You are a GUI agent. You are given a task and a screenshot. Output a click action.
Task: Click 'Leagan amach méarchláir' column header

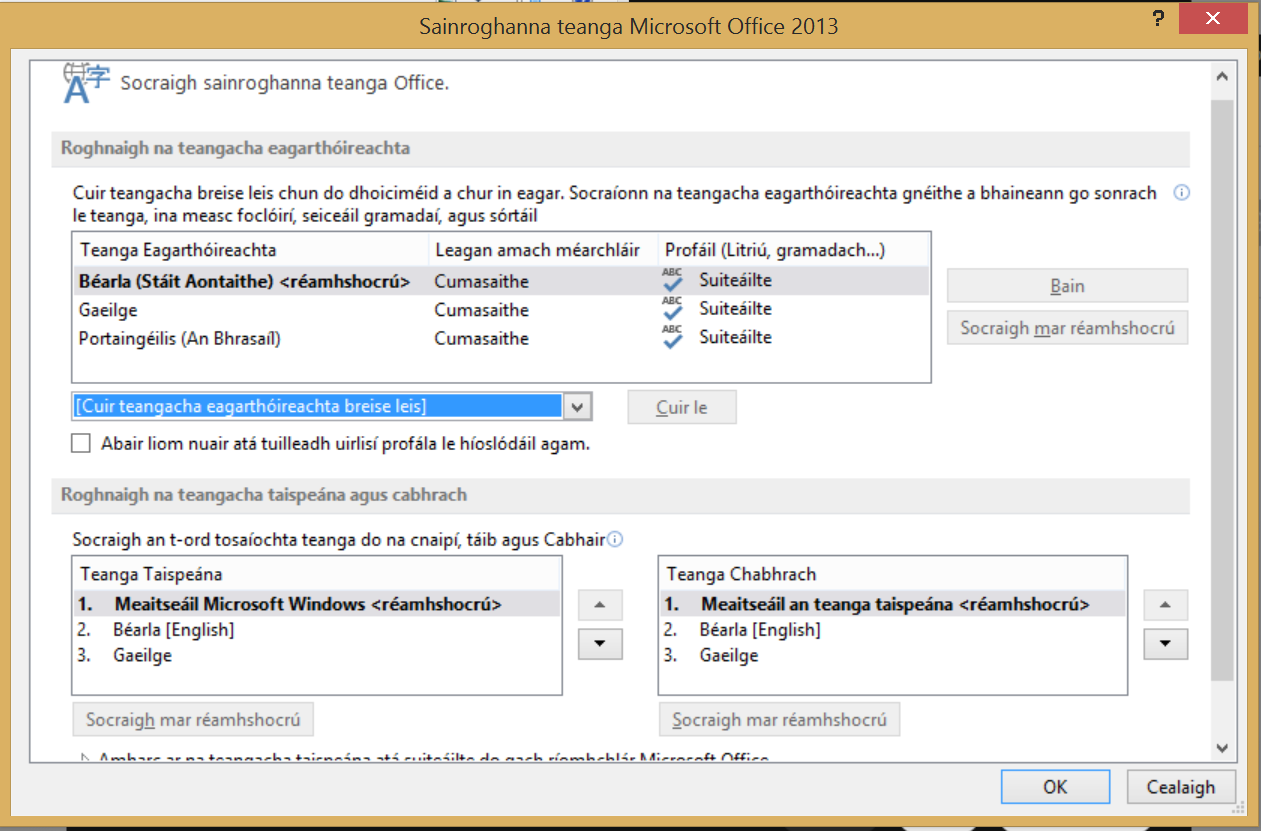coord(543,249)
